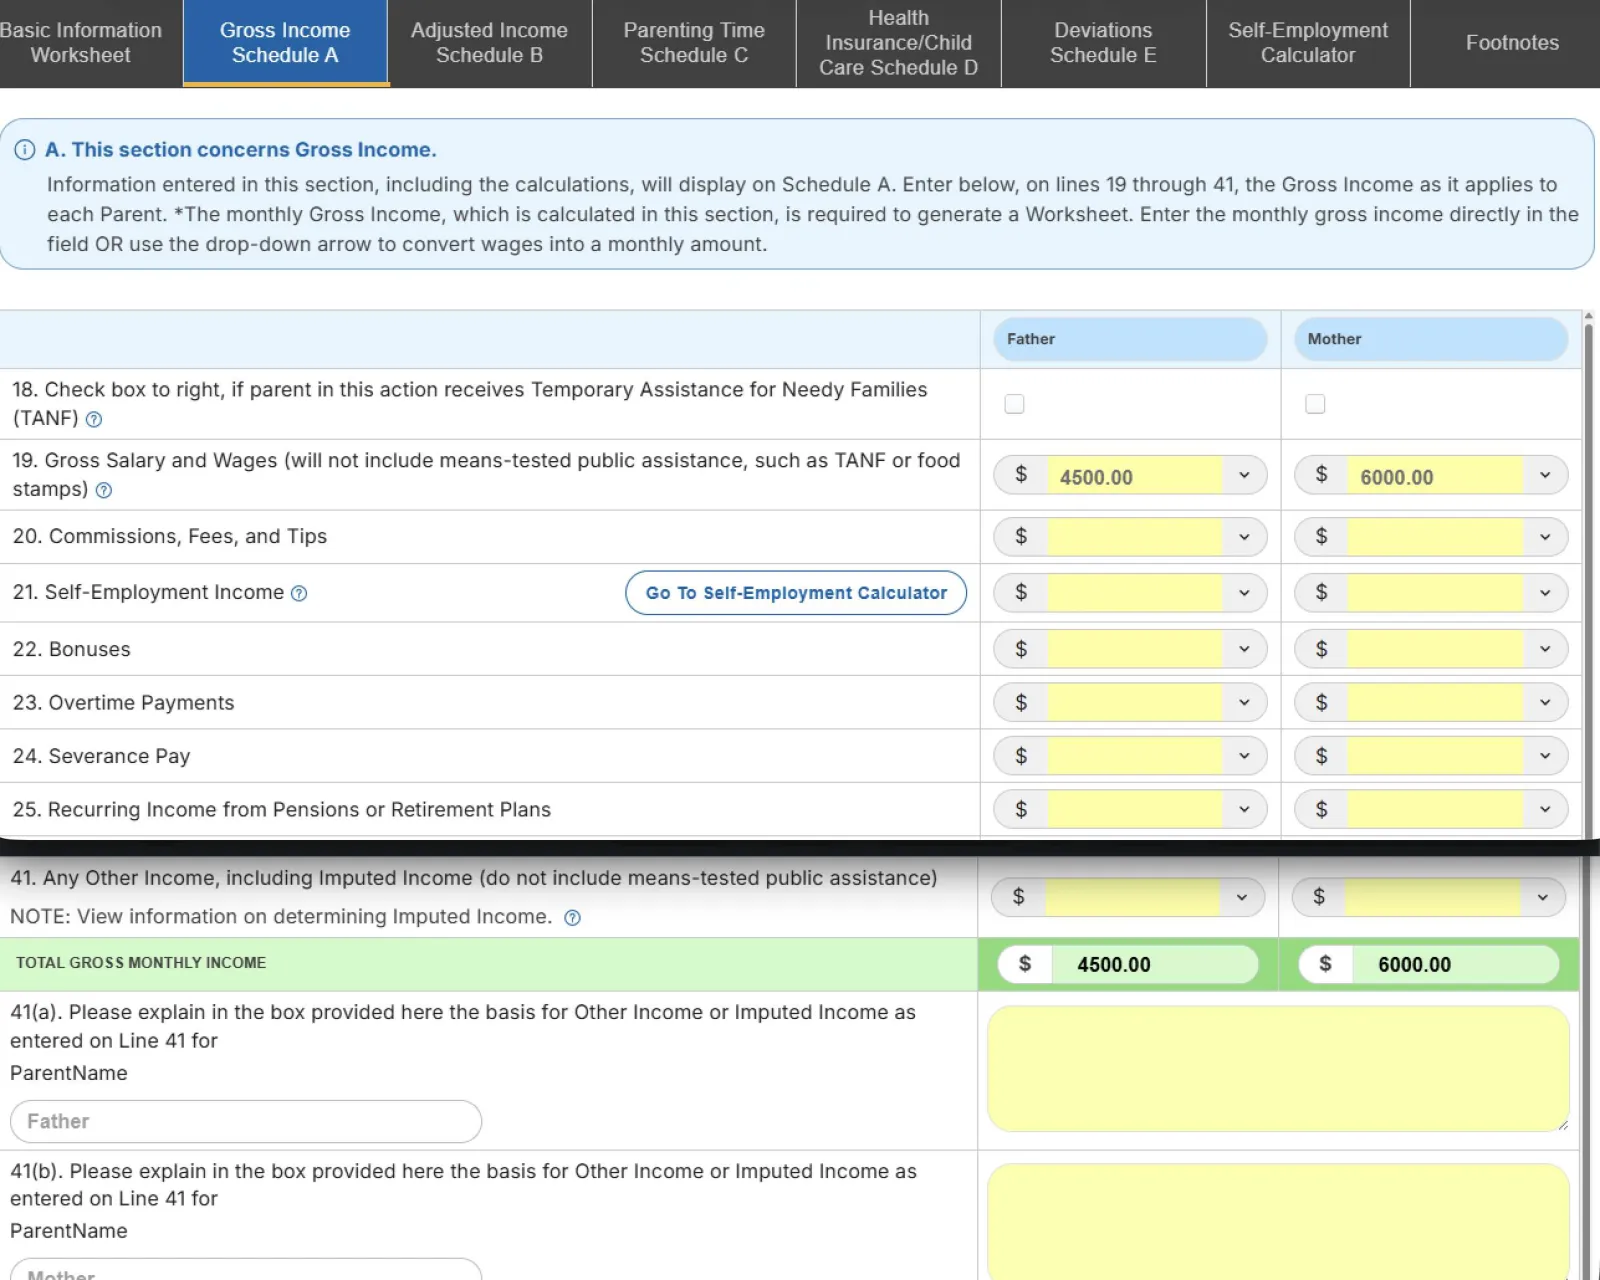Expand Mother's Gross Salary wage conversion dropdown
The height and width of the screenshot is (1280, 1600).
[1545, 476]
